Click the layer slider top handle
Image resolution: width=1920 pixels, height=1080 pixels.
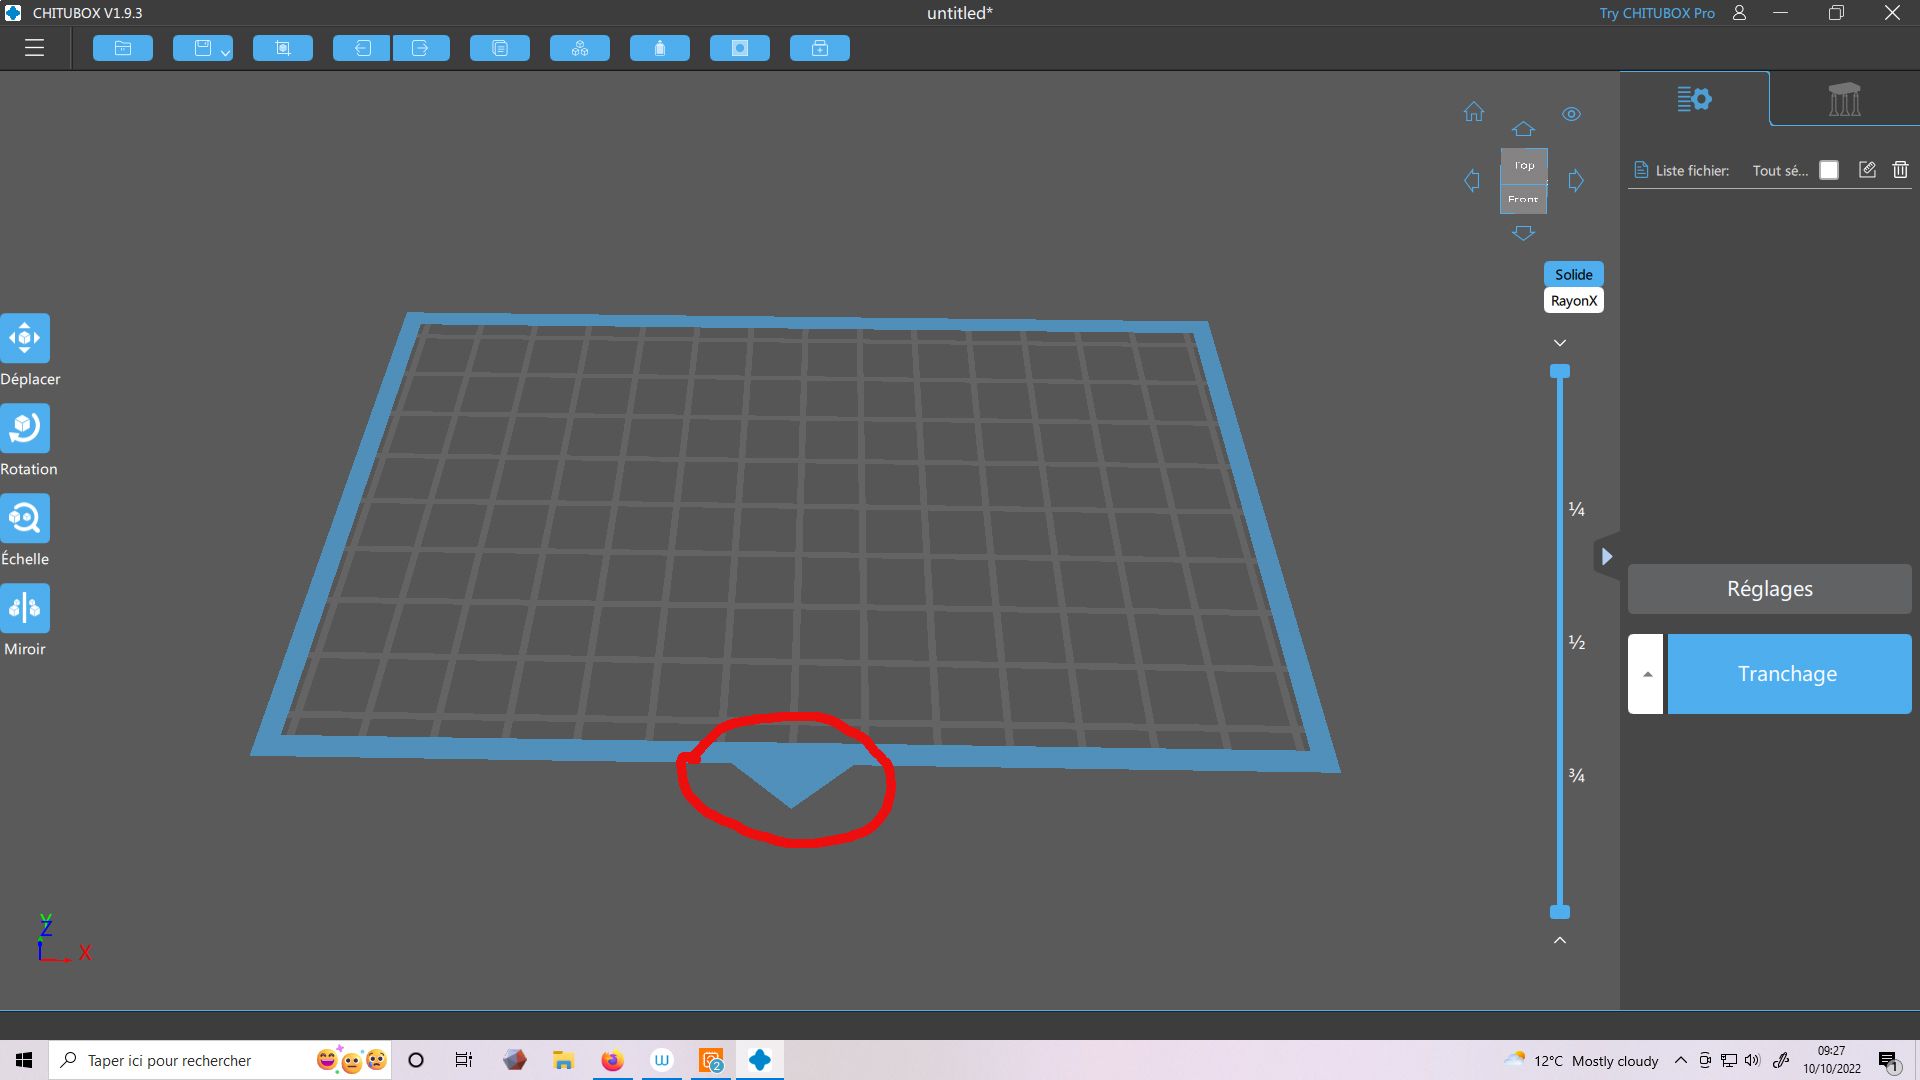click(x=1559, y=371)
